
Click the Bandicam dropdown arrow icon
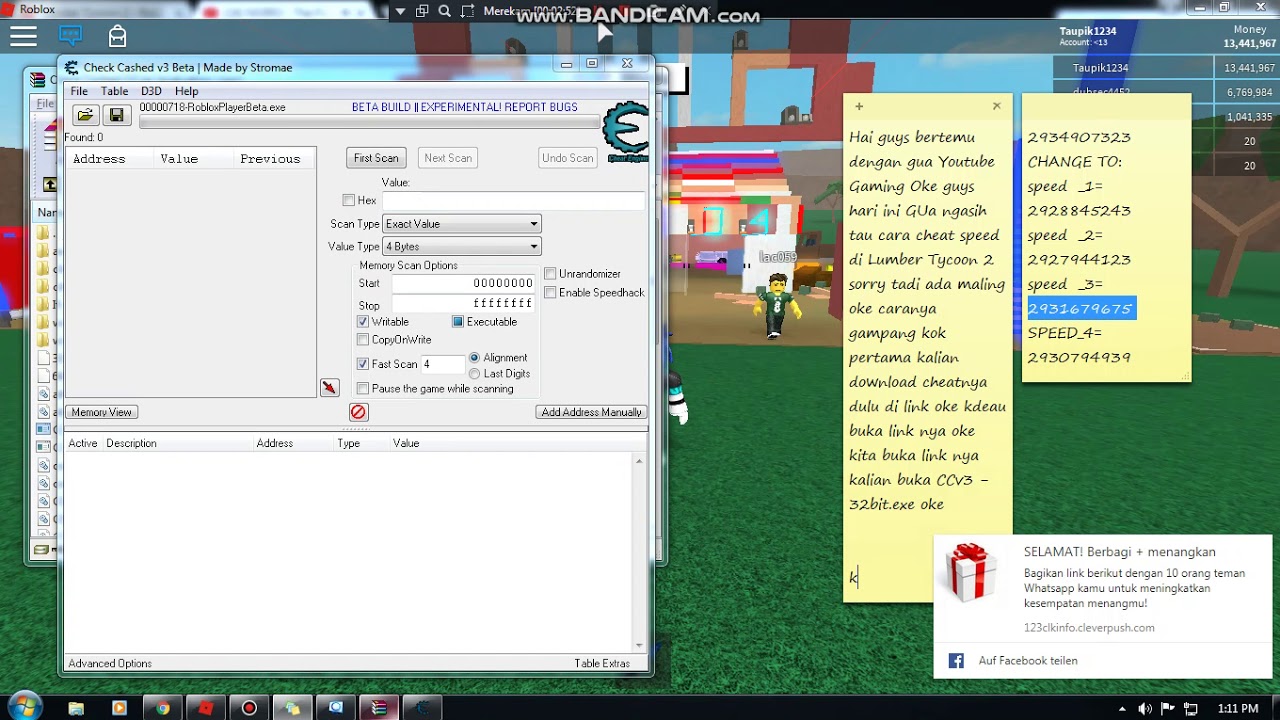pyautogui.click(x=400, y=12)
